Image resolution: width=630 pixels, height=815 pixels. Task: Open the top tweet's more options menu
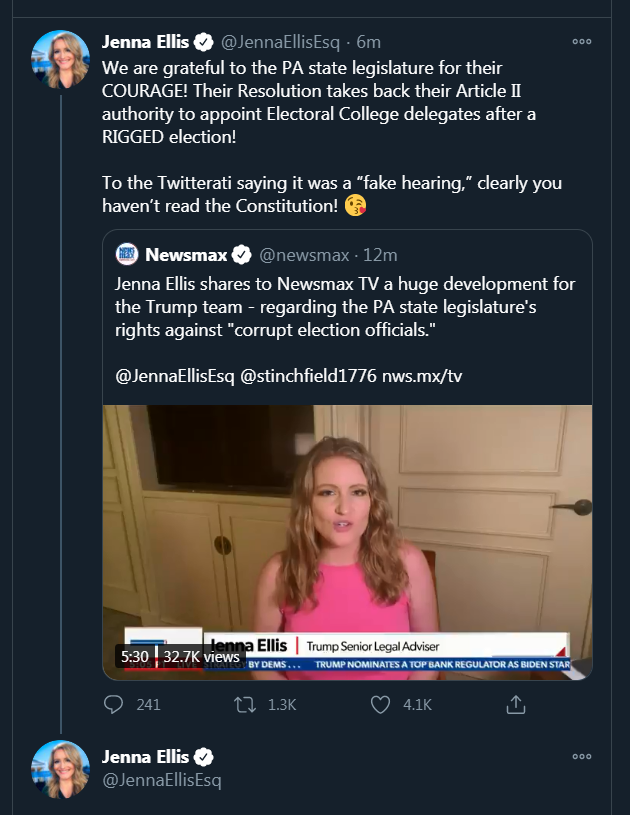click(x=581, y=42)
